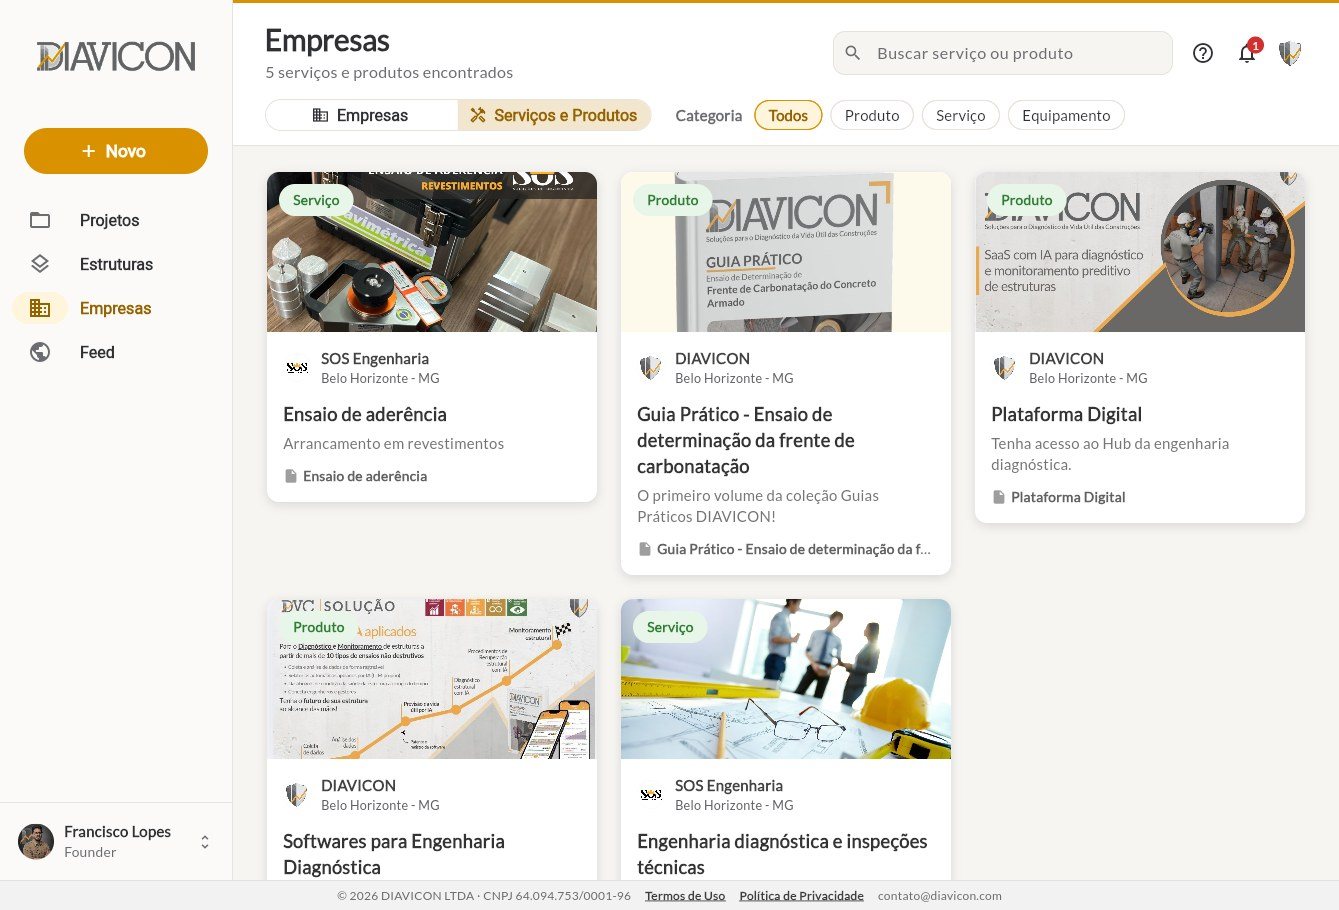The image size is (1339, 910).
Task: Open the Plataforma Digital card image
Action: [x=1140, y=252]
